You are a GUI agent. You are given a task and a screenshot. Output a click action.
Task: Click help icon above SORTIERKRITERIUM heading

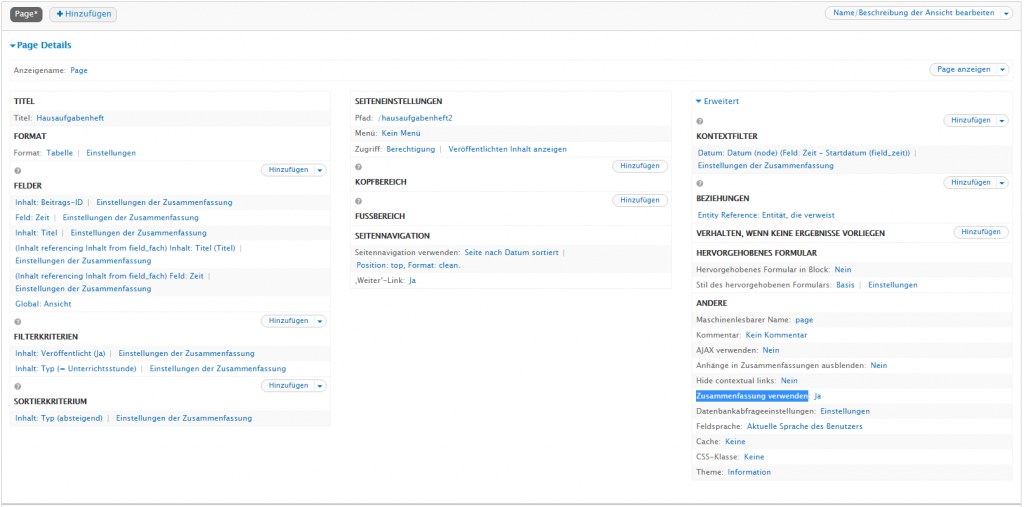point(18,386)
